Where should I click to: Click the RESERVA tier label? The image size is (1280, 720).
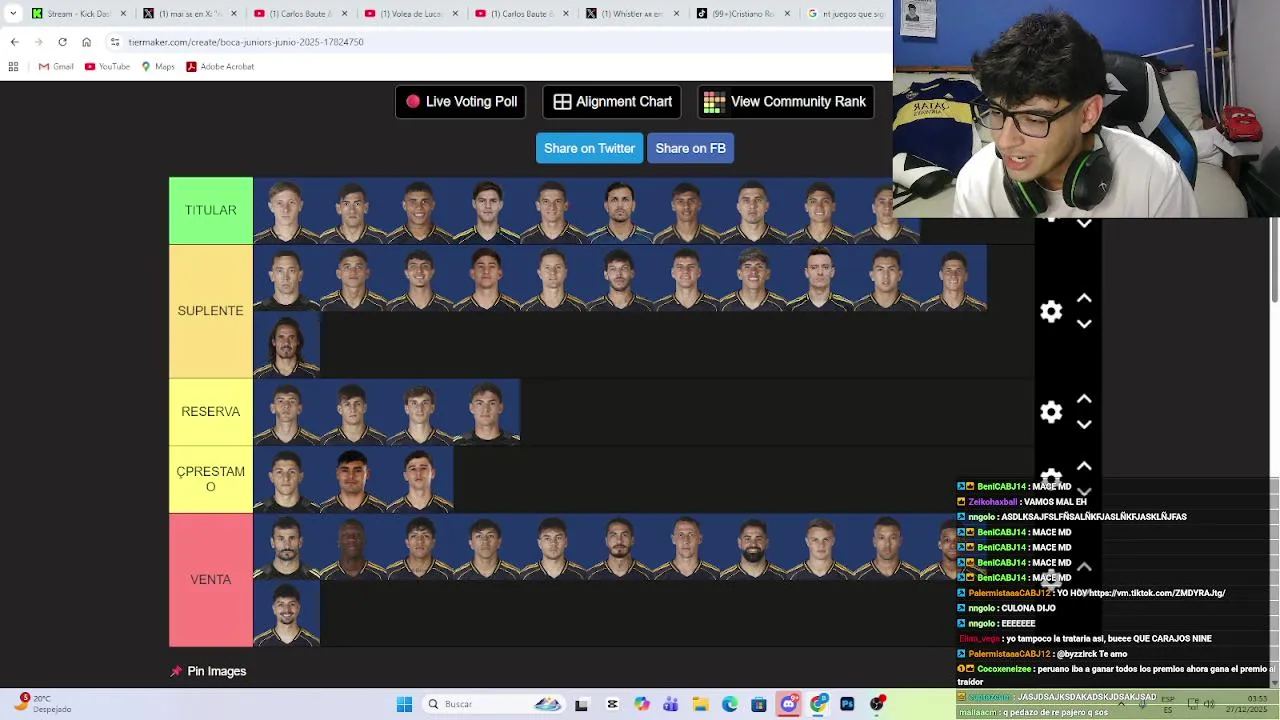(211, 411)
